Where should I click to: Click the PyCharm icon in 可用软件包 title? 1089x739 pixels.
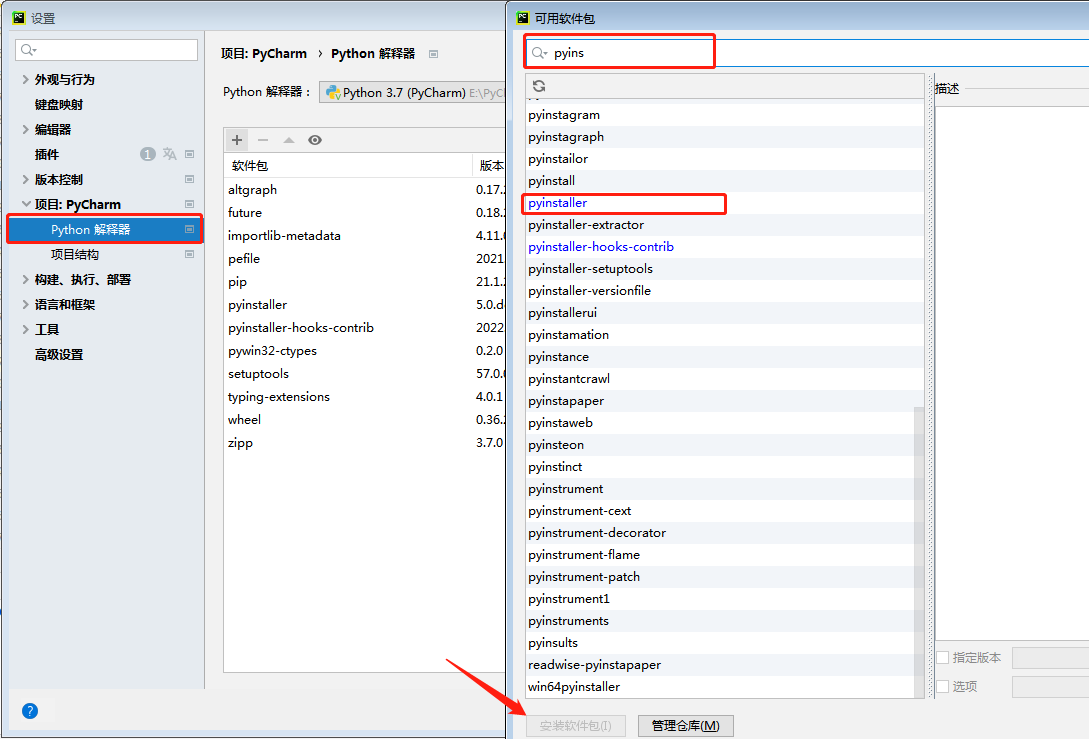pyautogui.click(x=523, y=18)
